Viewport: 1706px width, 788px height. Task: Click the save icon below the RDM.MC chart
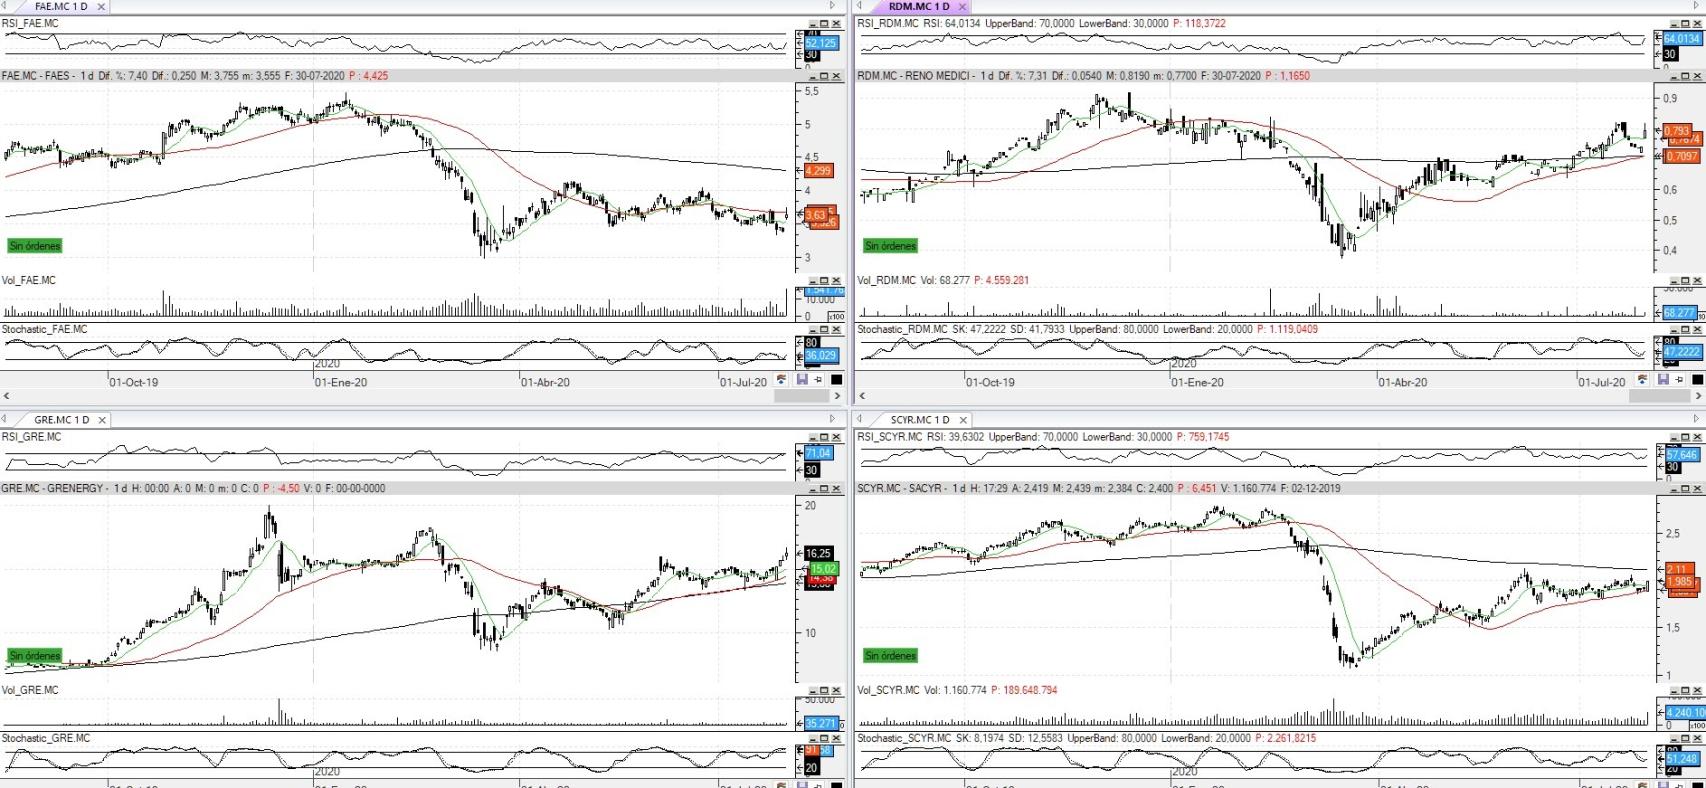coord(1663,380)
